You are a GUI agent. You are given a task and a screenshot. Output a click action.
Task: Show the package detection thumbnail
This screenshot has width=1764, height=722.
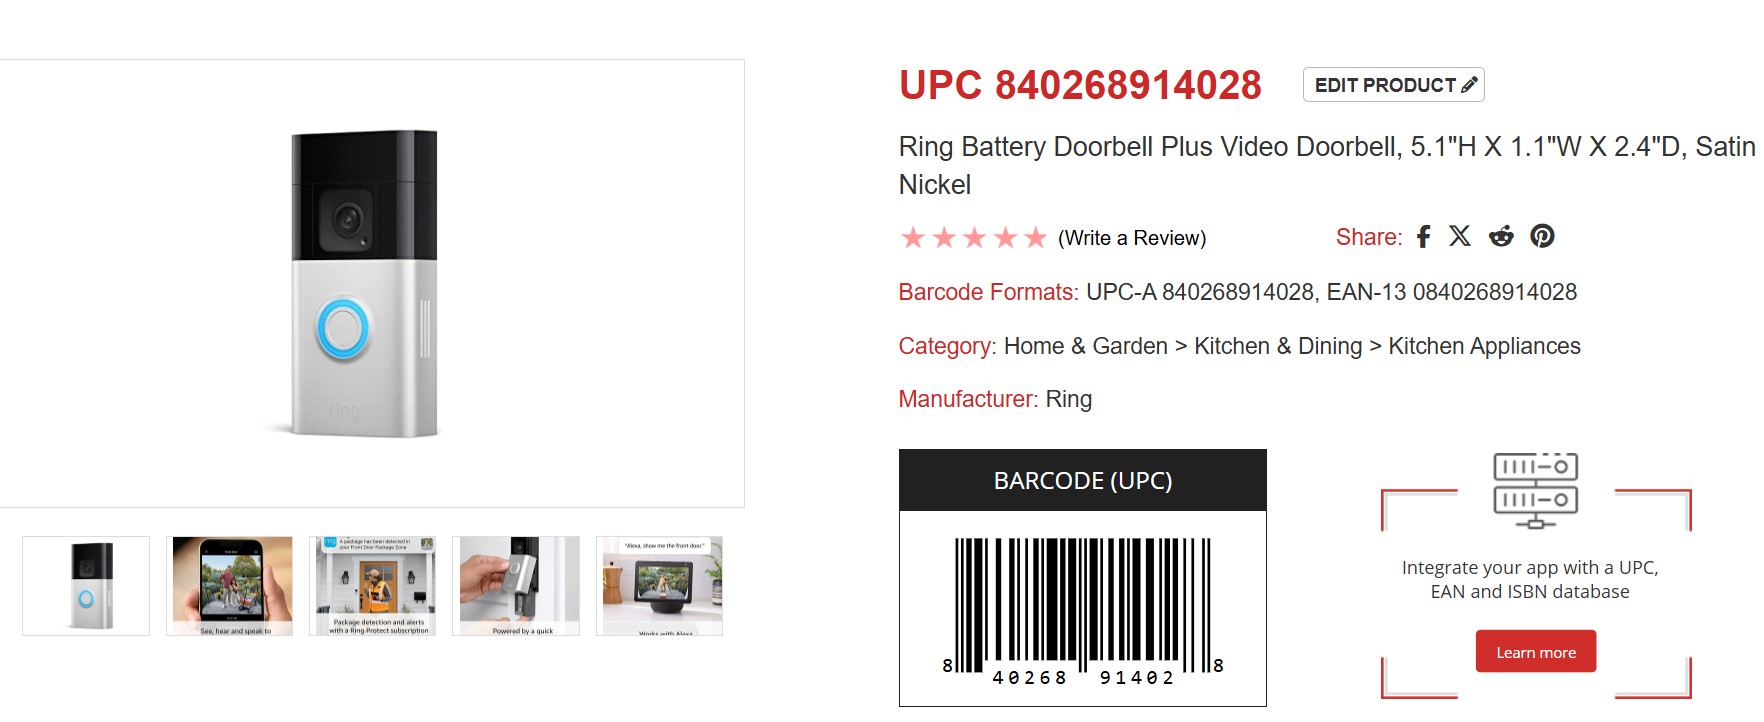click(373, 586)
